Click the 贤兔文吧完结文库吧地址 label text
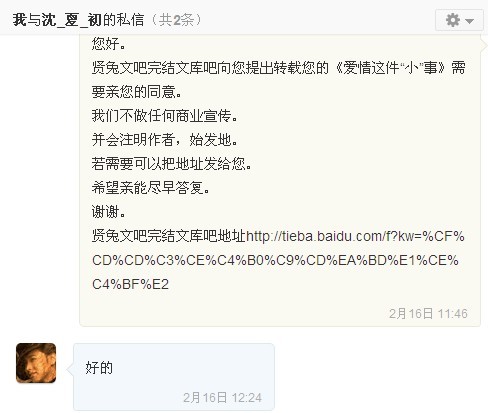Viewport: 488px width, 413px height. coord(169,236)
